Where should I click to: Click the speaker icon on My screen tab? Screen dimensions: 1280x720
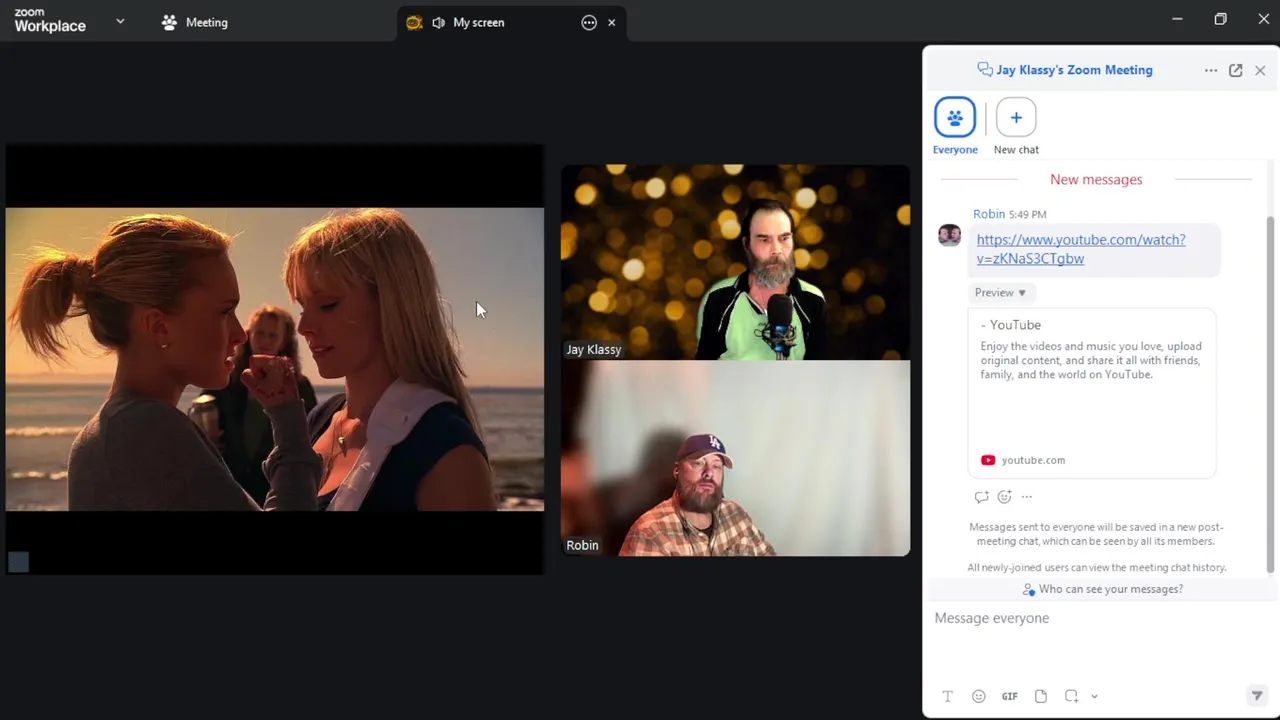click(x=438, y=22)
